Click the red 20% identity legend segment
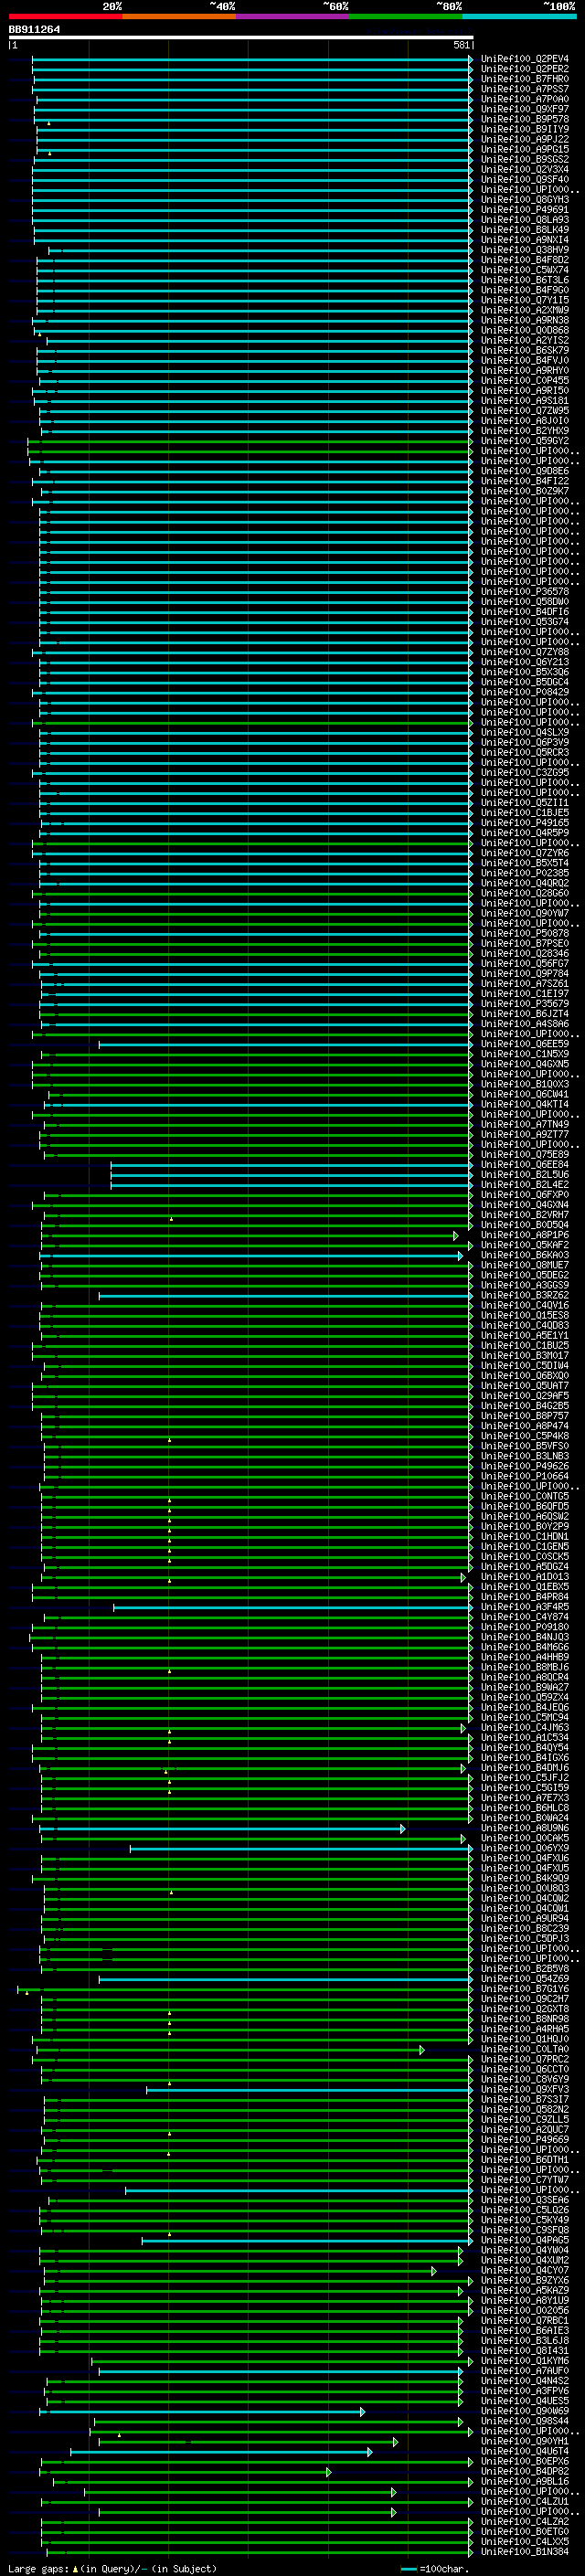Screen dimensions: 585x2576 (x=65, y=17)
